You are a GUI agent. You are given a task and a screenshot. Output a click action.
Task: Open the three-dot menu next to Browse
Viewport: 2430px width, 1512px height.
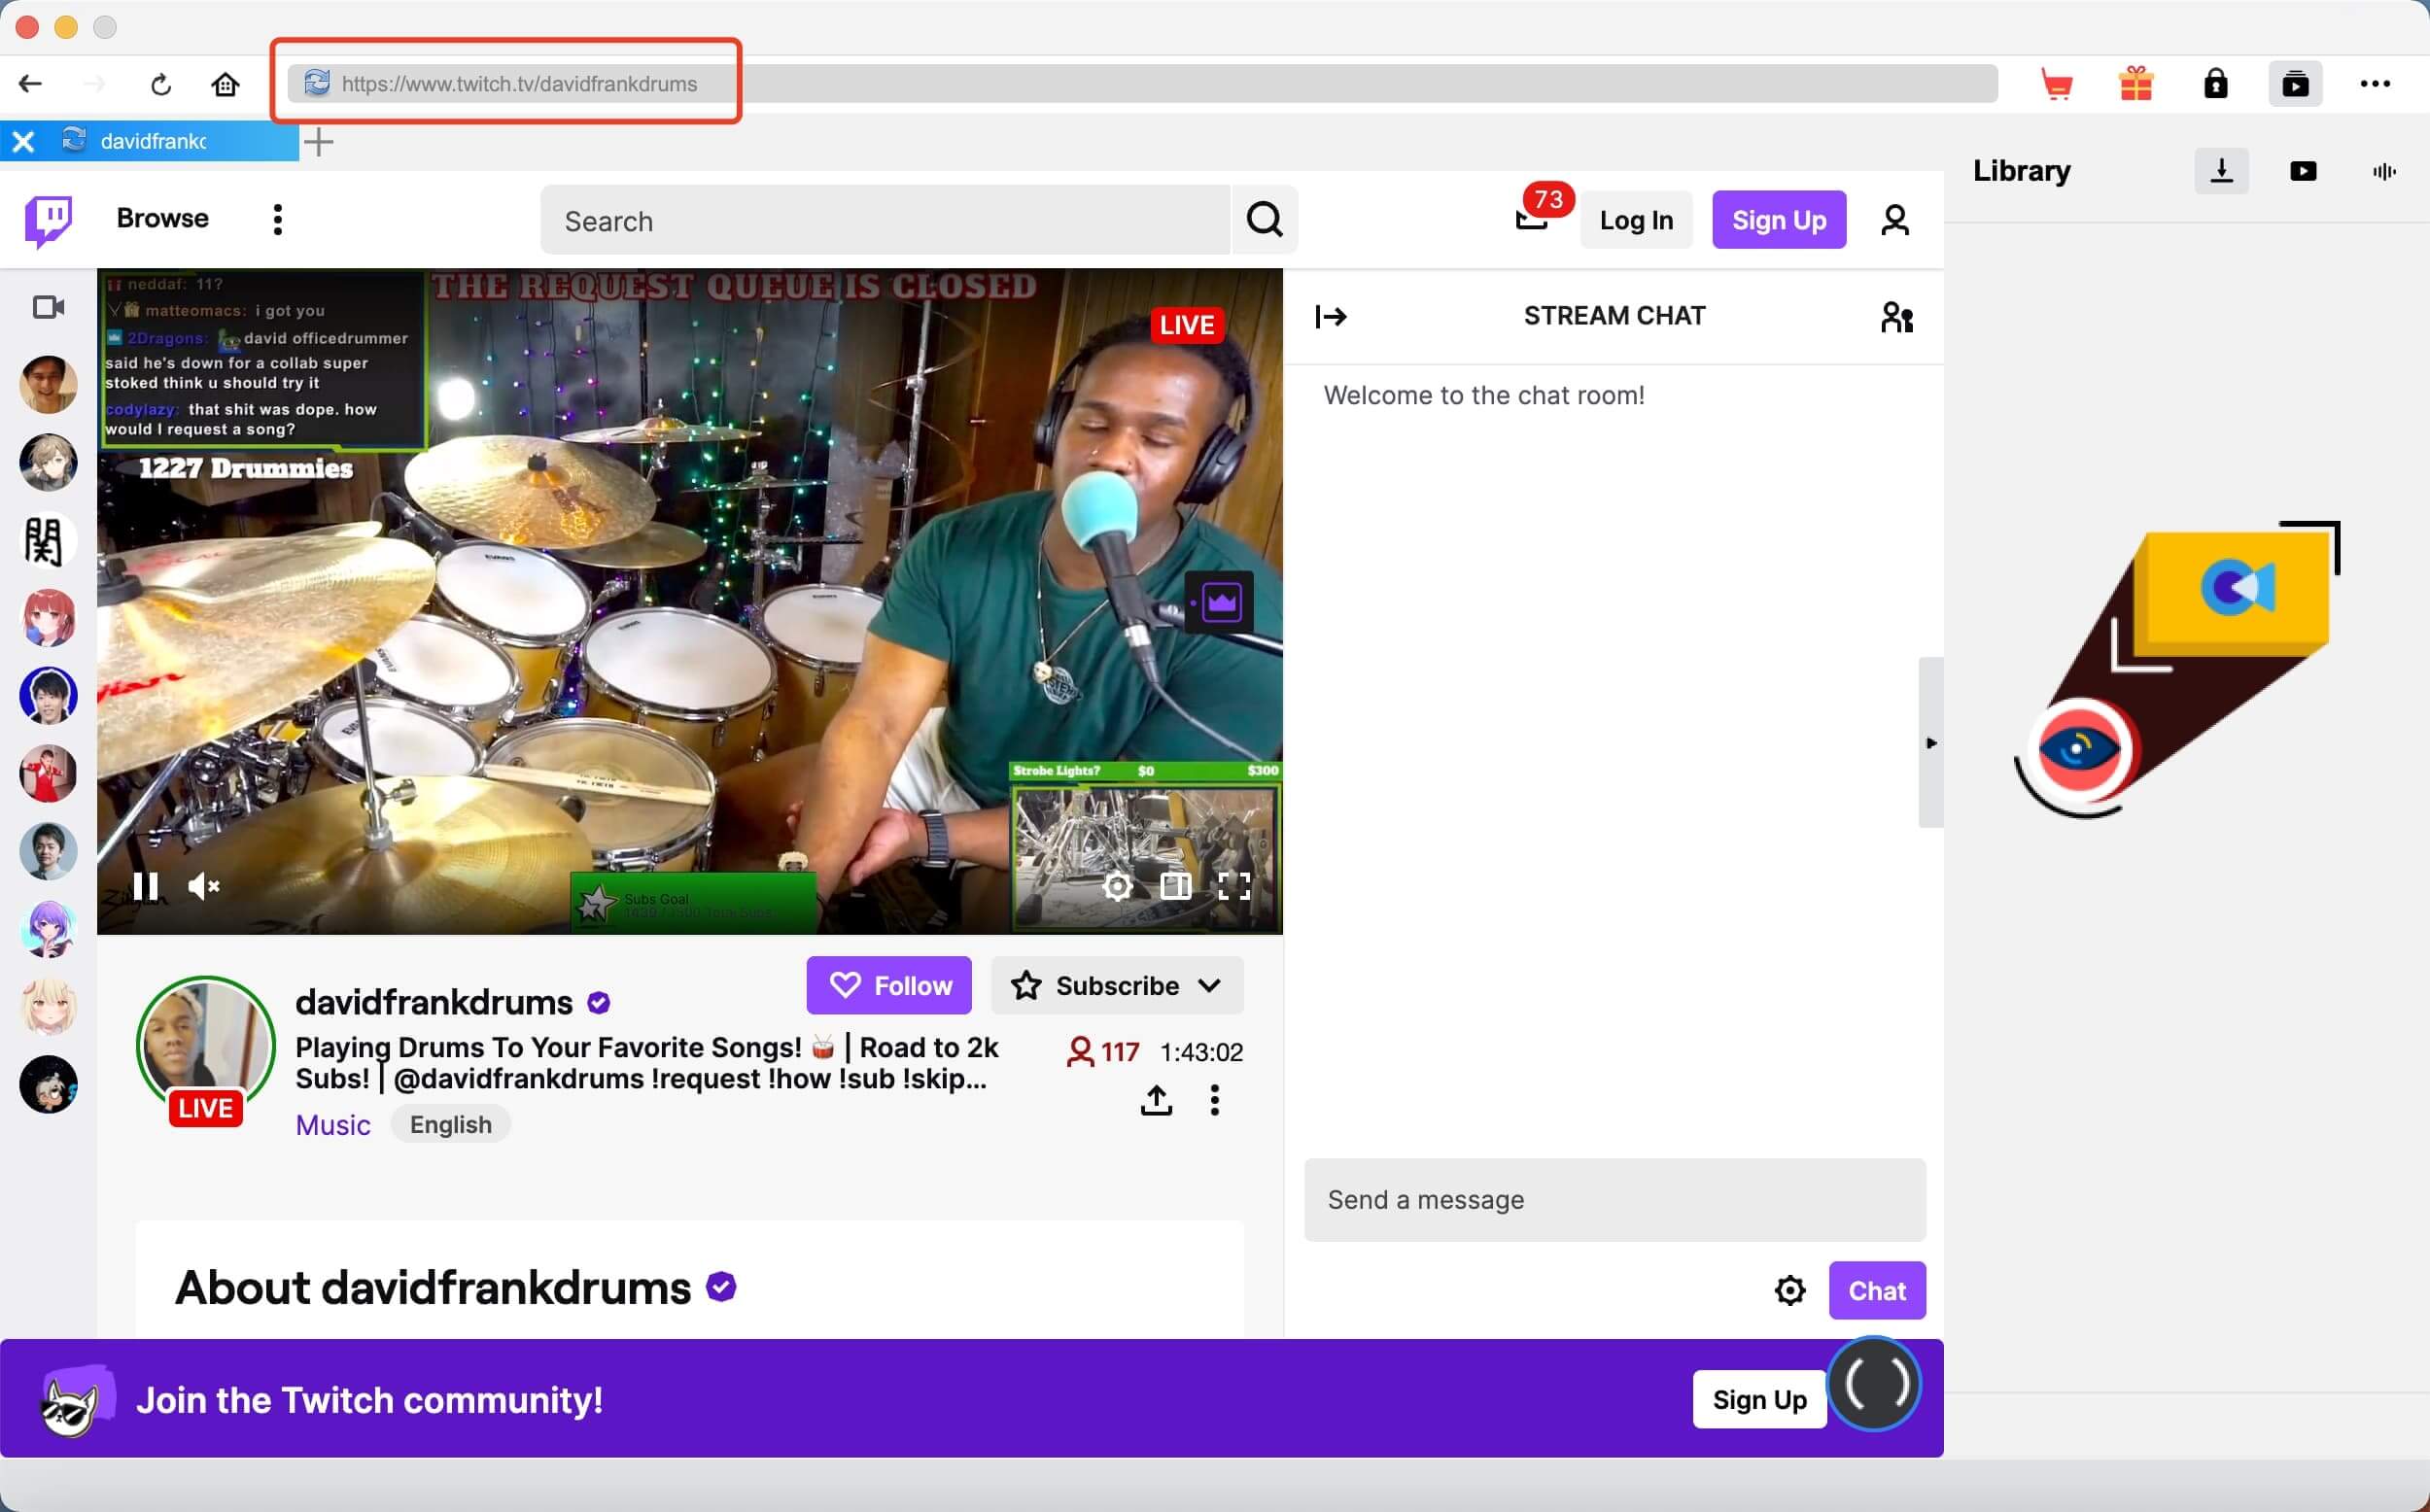coord(278,220)
